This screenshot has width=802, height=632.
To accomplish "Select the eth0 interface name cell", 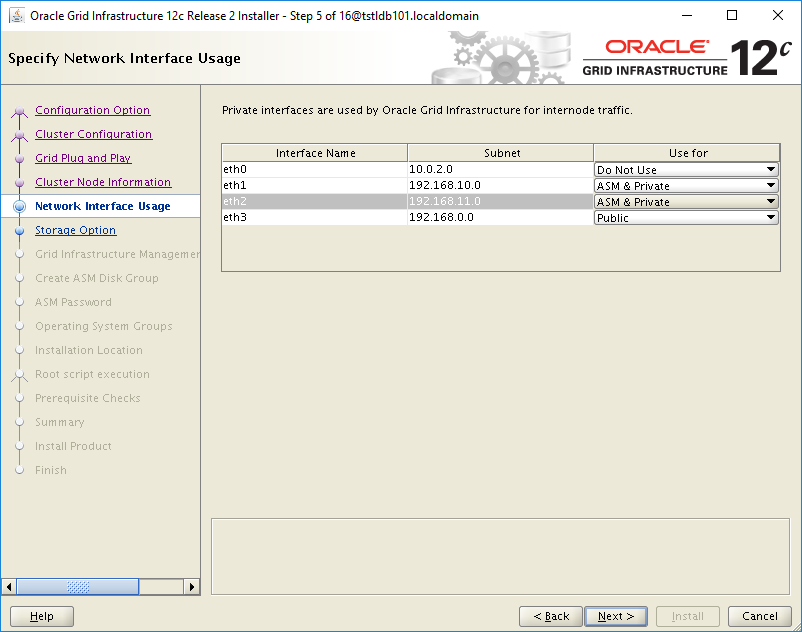I will [315, 169].
